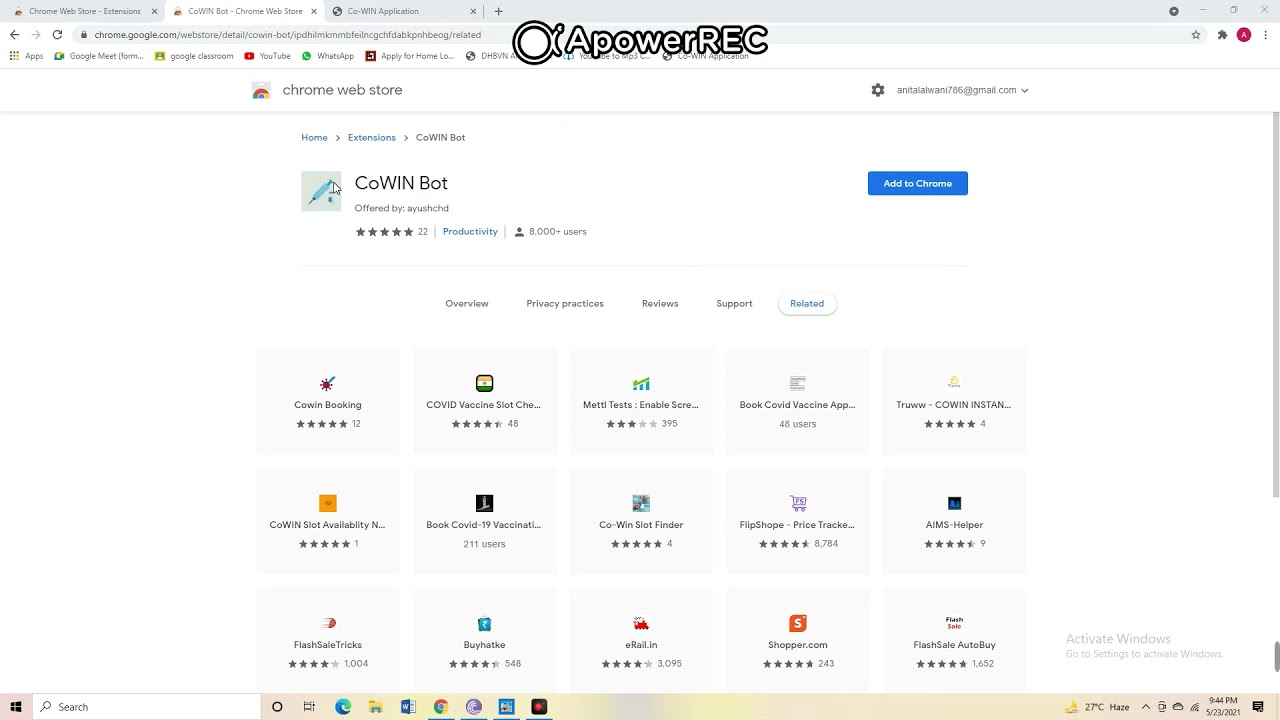Click the address bar URL
Viewport: 1280px width, 720px height.
288,35
